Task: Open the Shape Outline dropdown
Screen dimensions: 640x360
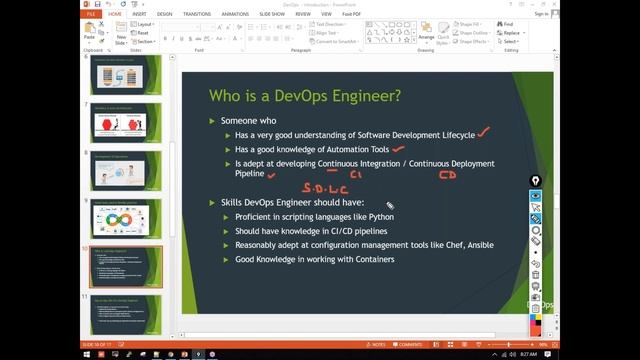Action: (x=472, y=33)
